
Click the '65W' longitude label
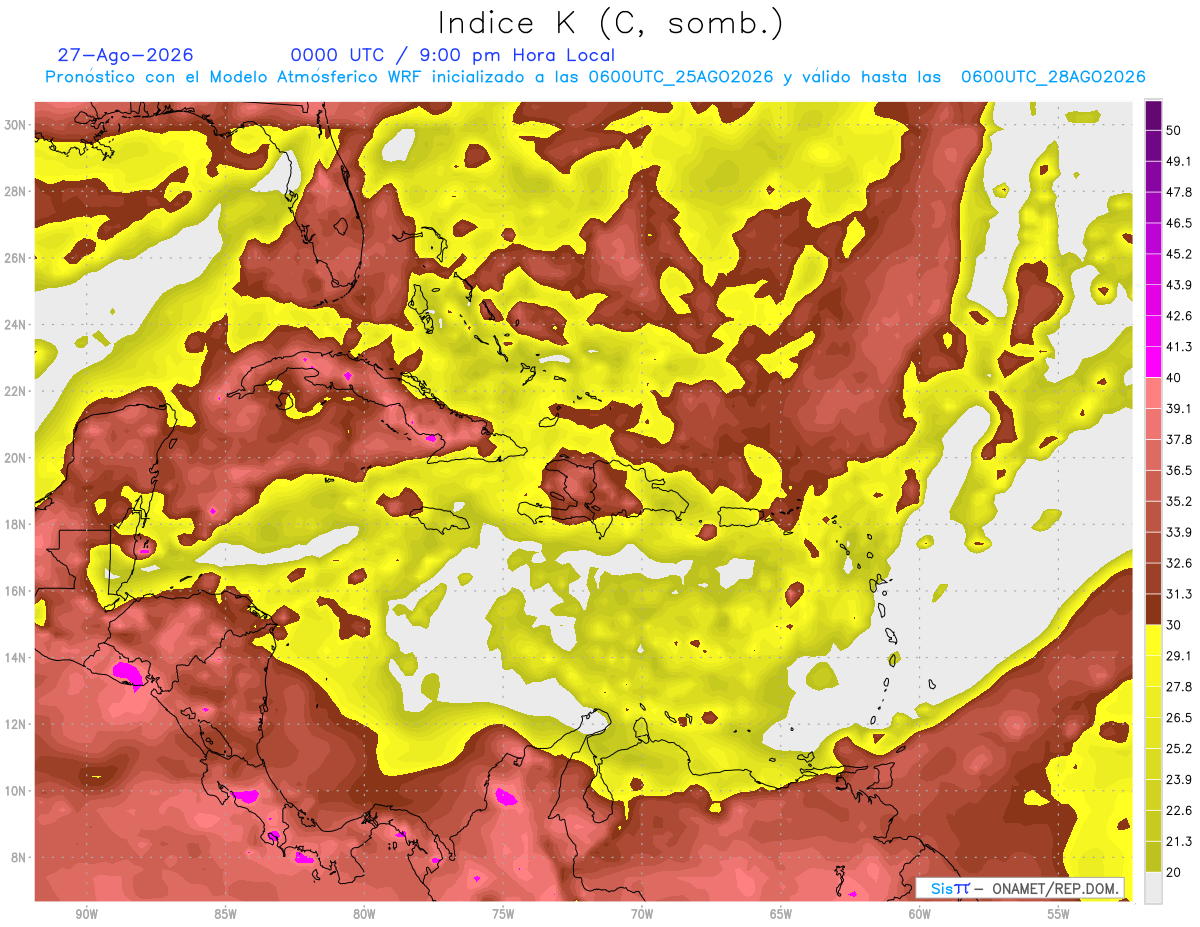[781, 914]
